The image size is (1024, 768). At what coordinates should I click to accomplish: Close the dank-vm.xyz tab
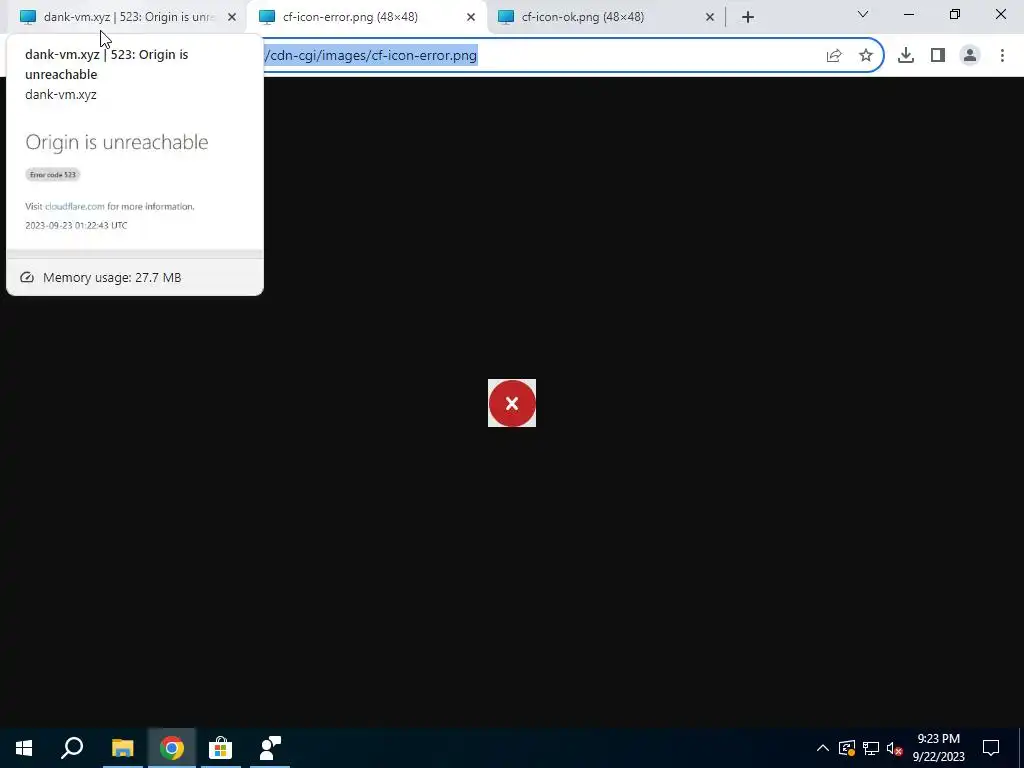click(232, 17)
